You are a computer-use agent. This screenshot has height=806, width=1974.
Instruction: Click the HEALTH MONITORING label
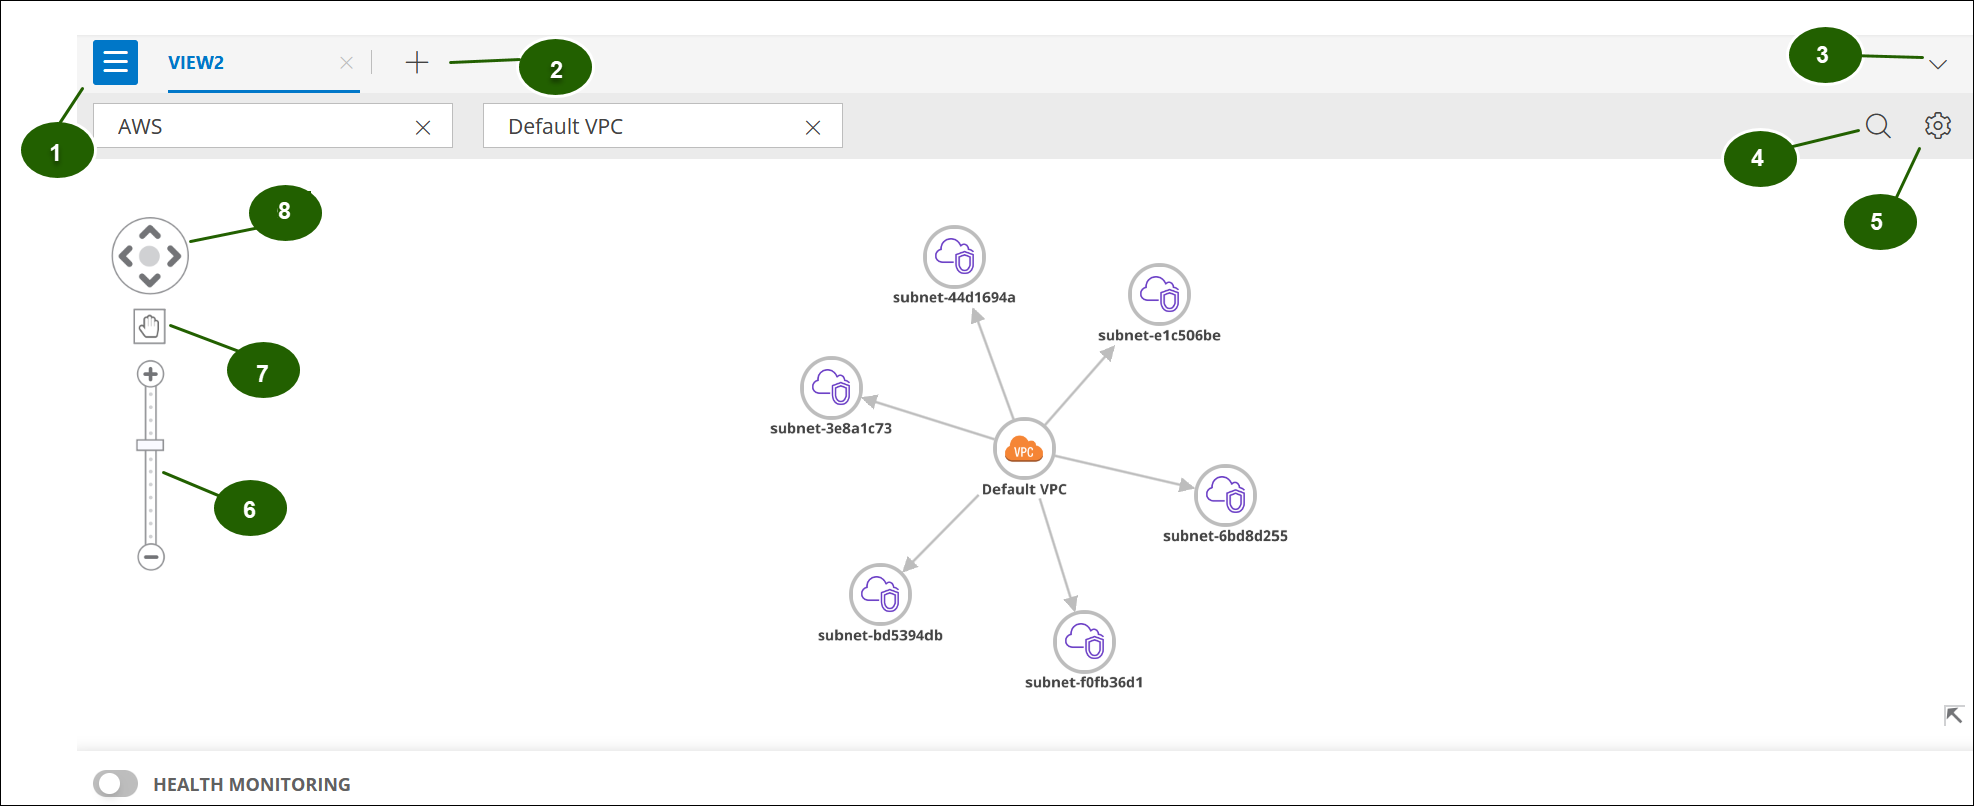(x=252, y=785)
